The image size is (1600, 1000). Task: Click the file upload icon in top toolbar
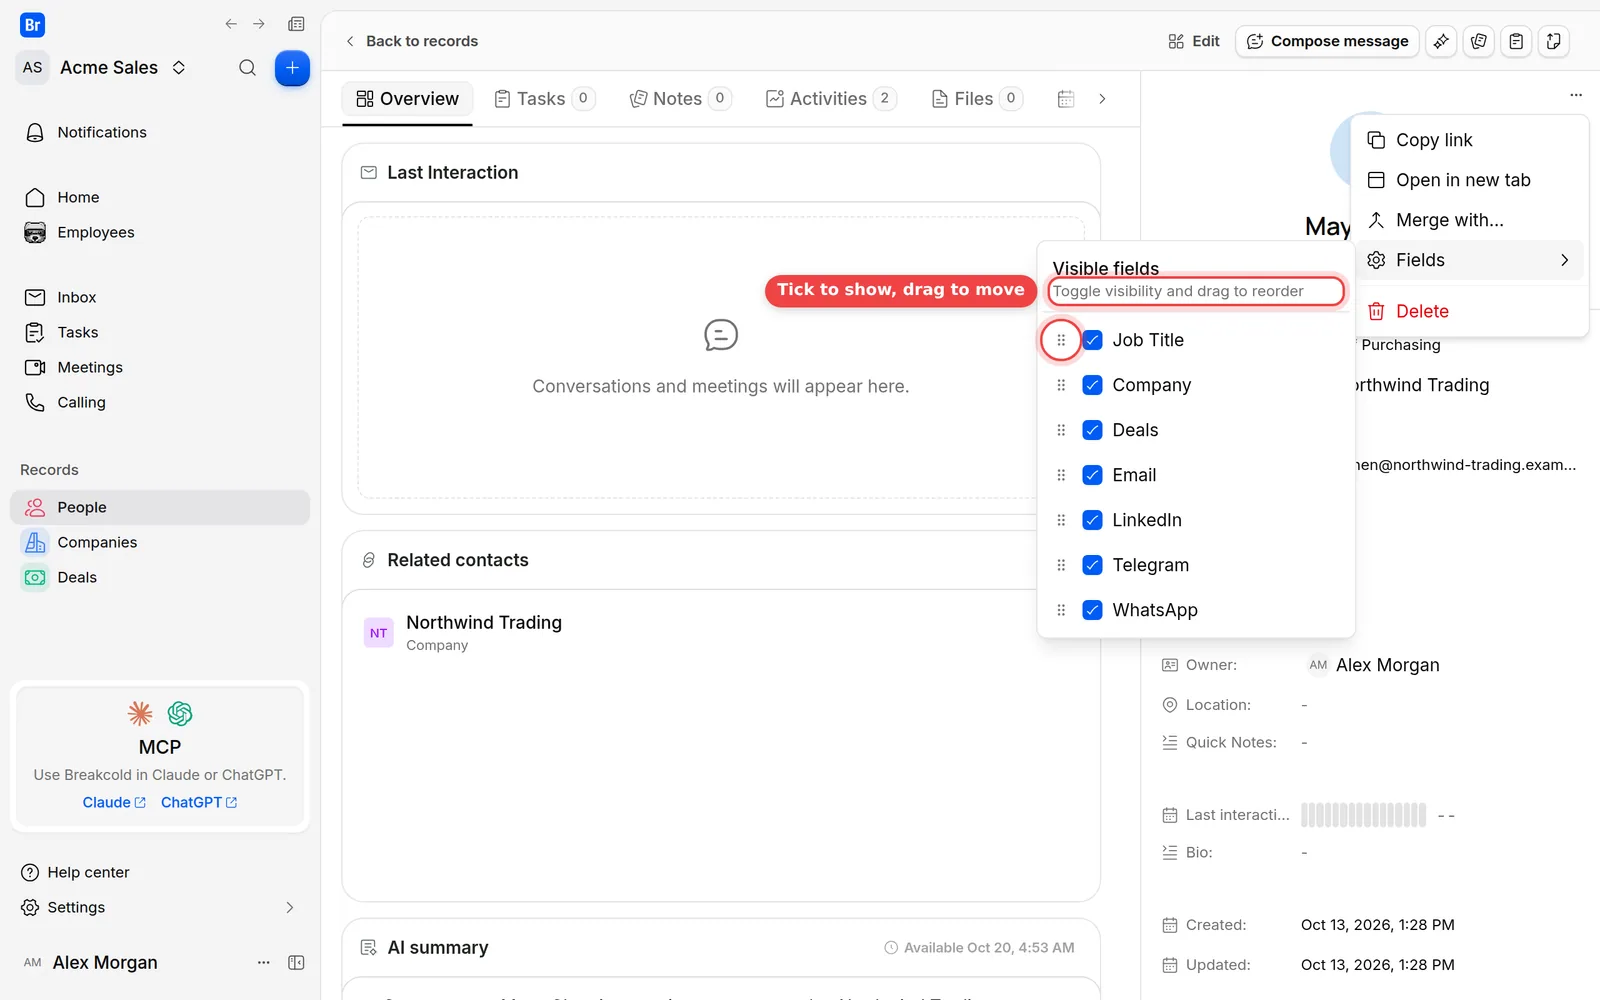coord(1553,41)
